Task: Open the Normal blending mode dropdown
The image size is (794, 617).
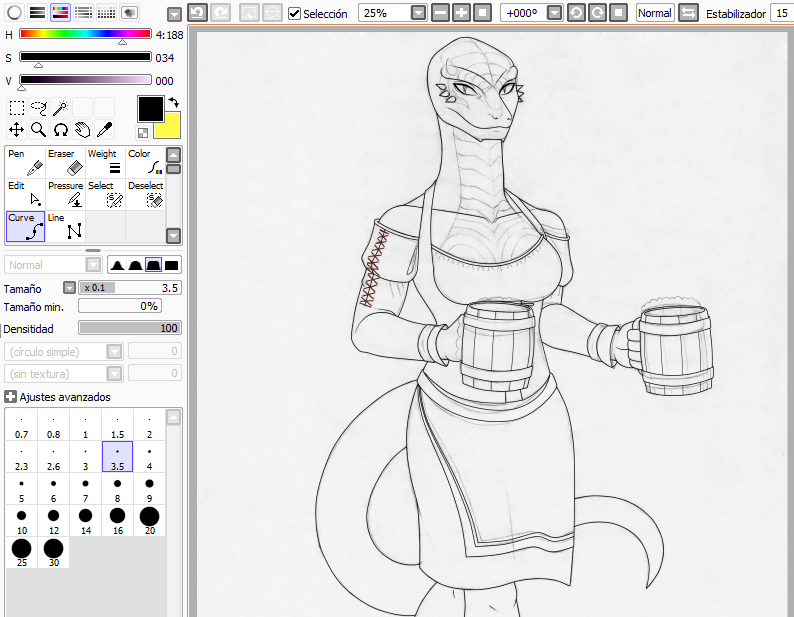Action: pyautogui.click(x=93, y=265)
